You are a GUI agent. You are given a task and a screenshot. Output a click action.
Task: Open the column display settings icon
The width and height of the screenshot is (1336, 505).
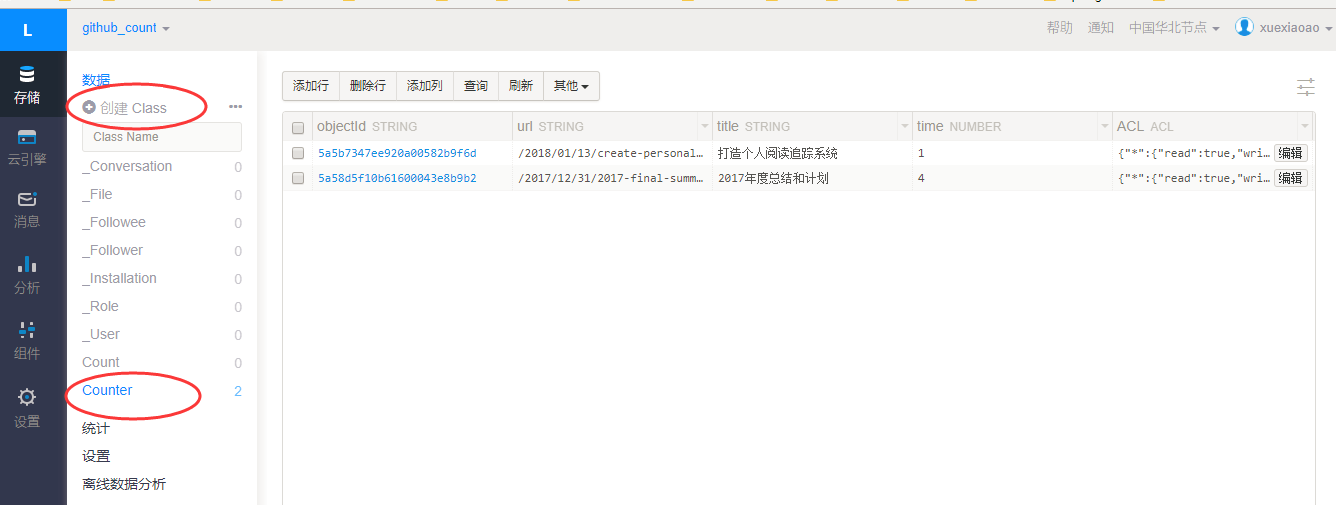click(1306, 87)
